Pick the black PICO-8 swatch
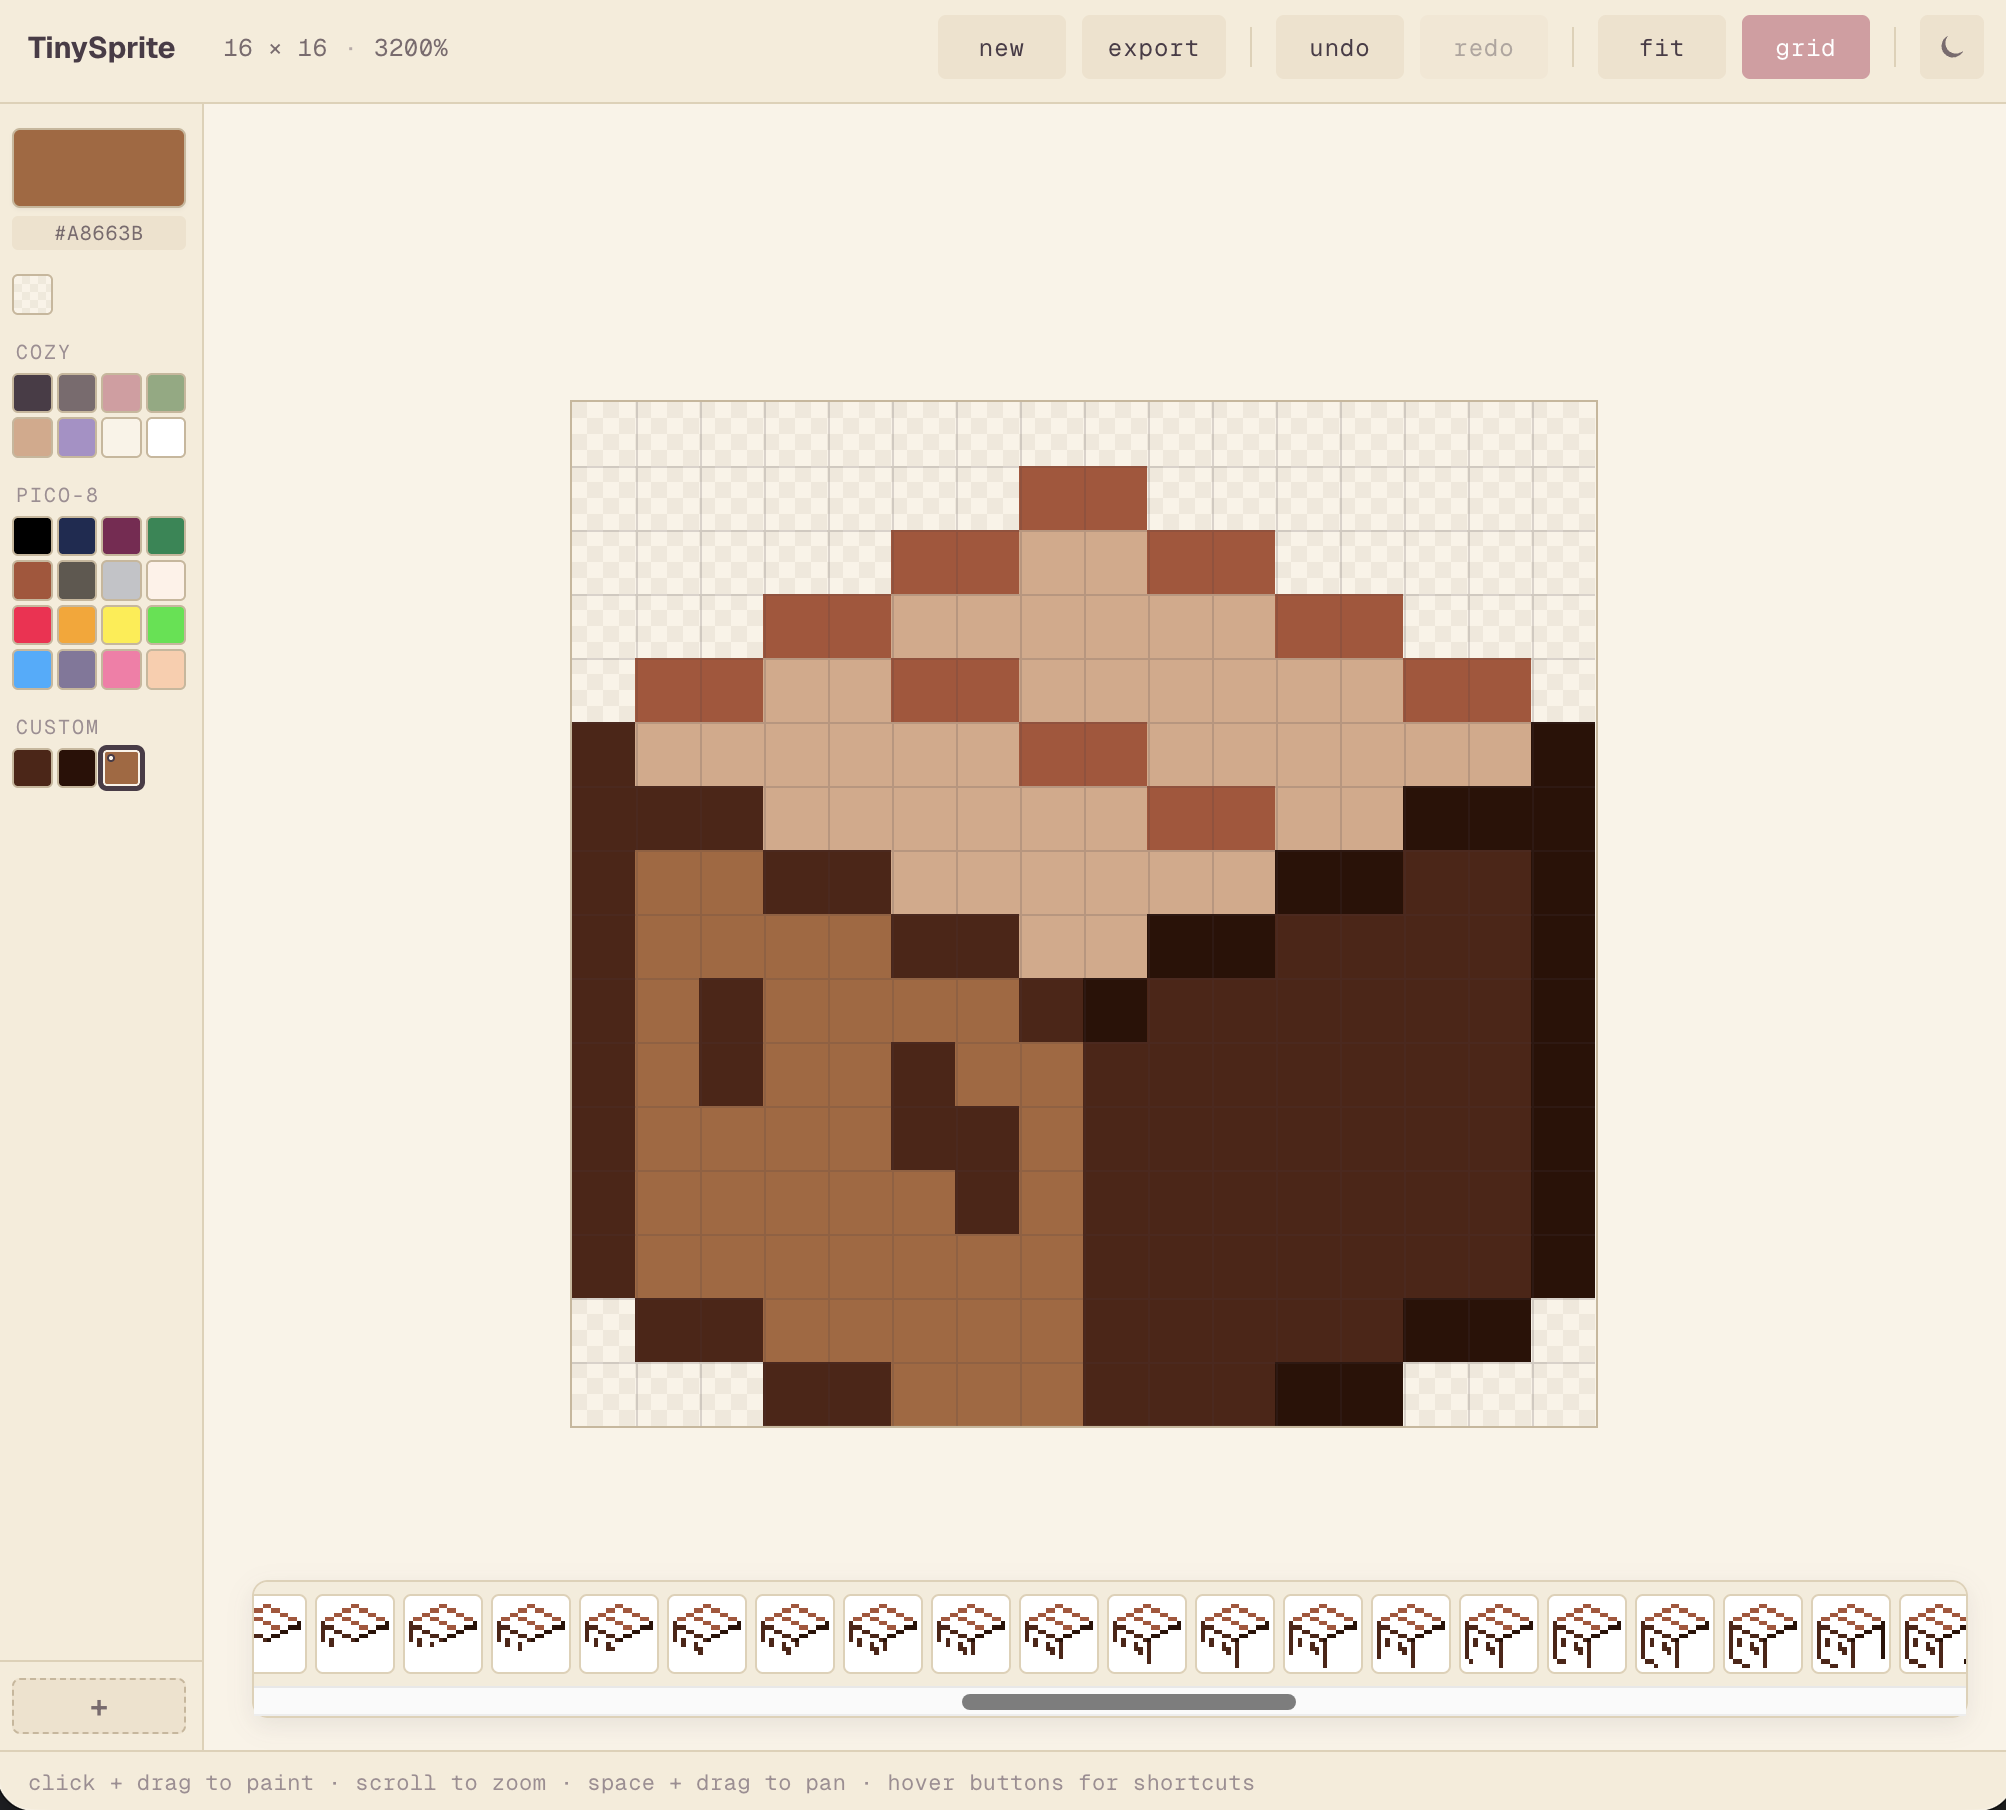The image size is (2006, 1810). click(32, 536)
